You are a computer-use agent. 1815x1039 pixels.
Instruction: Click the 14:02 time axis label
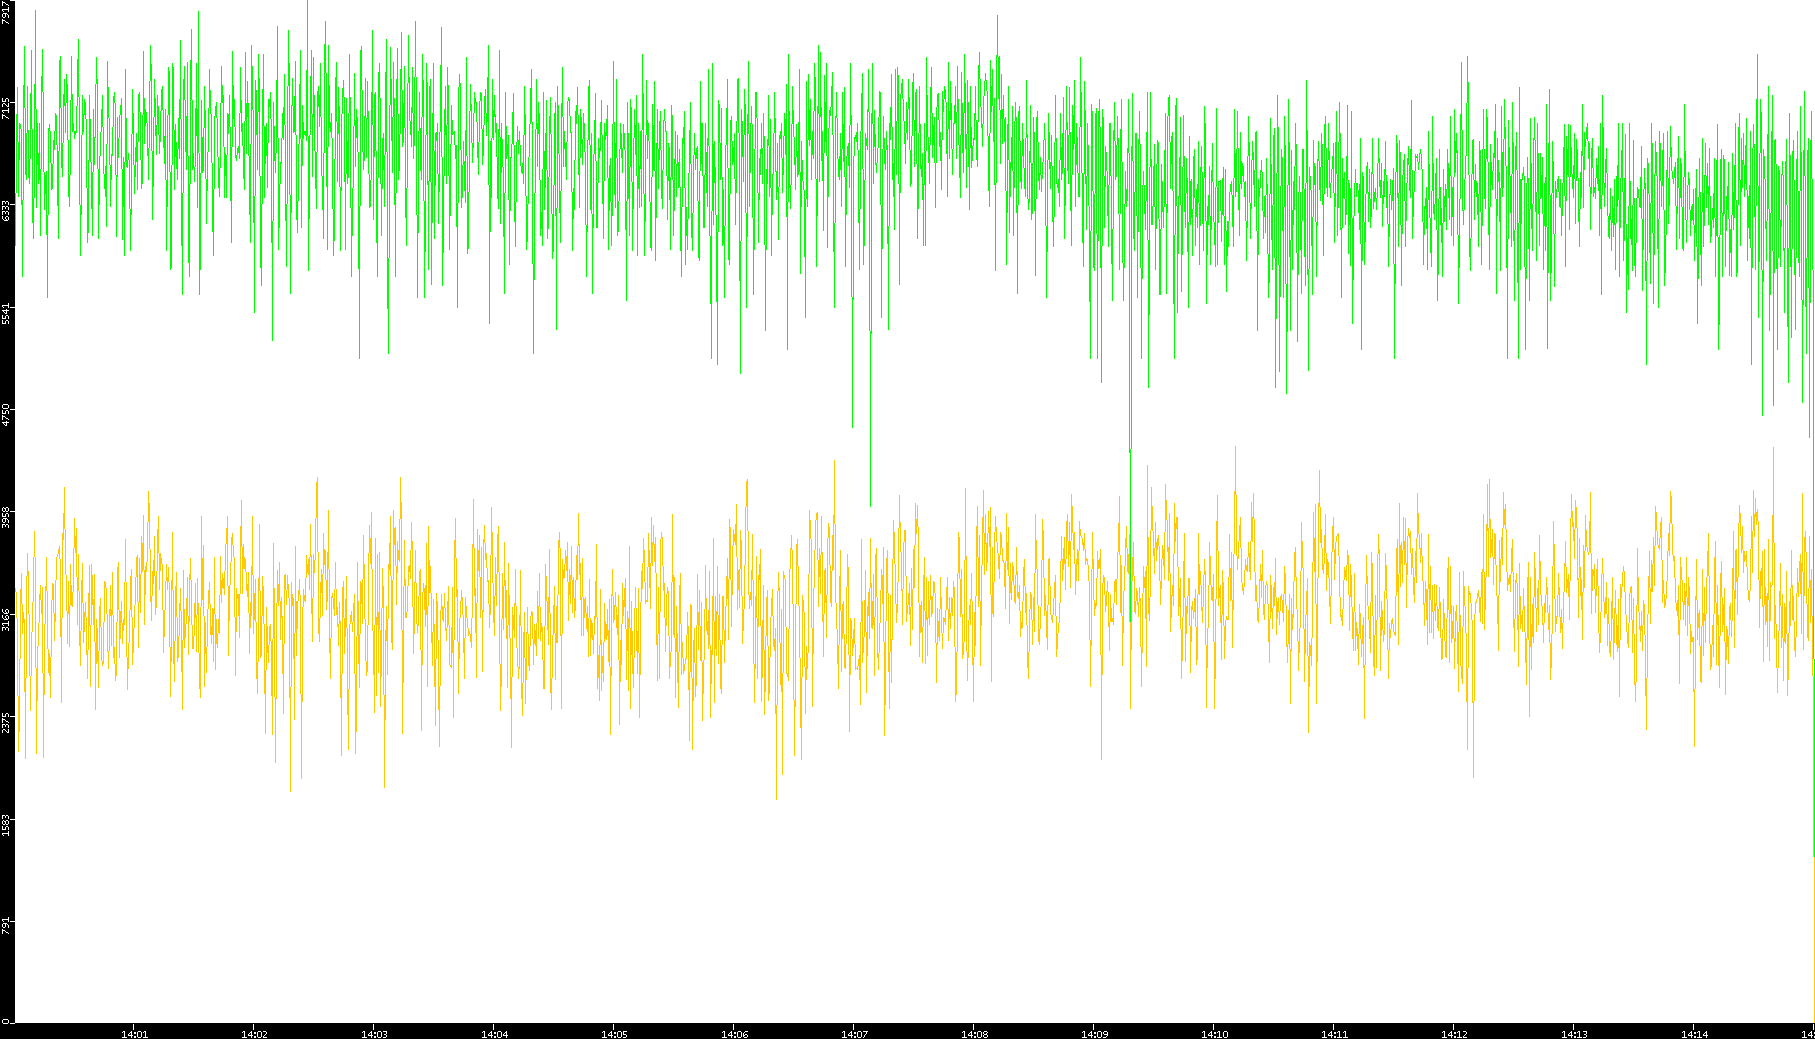254,1034
